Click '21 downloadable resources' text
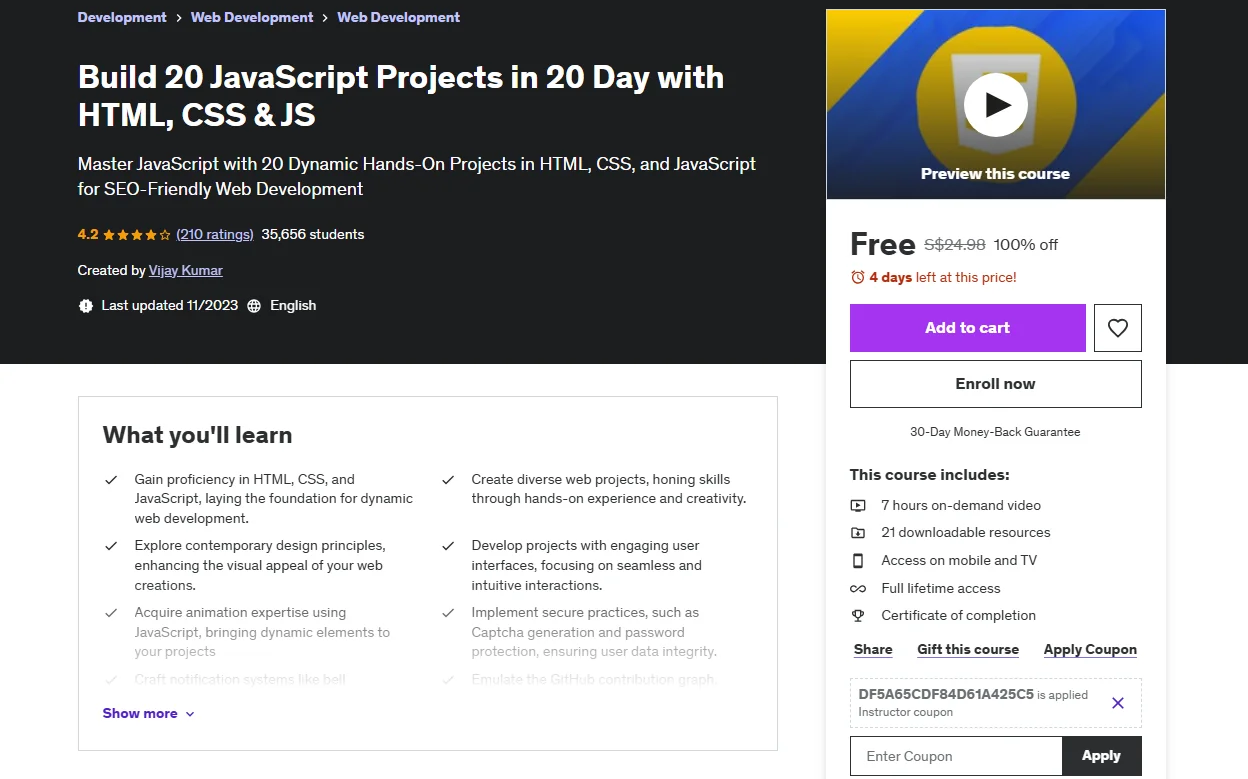 tap(966, 533)
